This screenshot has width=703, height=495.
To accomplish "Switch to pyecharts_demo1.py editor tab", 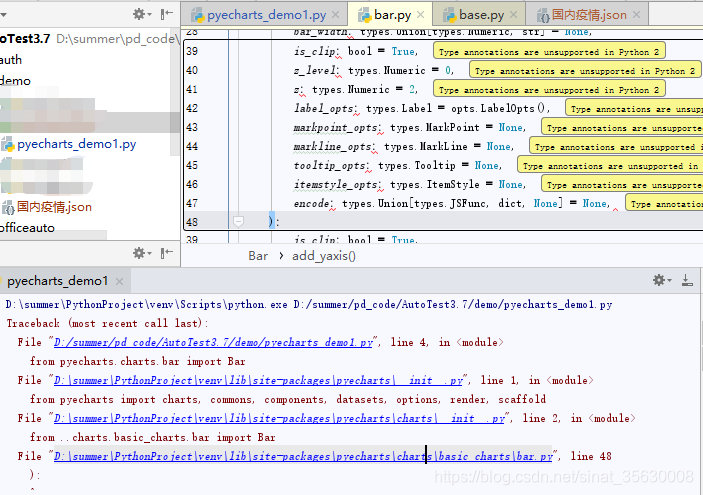I will coord(266,15).
